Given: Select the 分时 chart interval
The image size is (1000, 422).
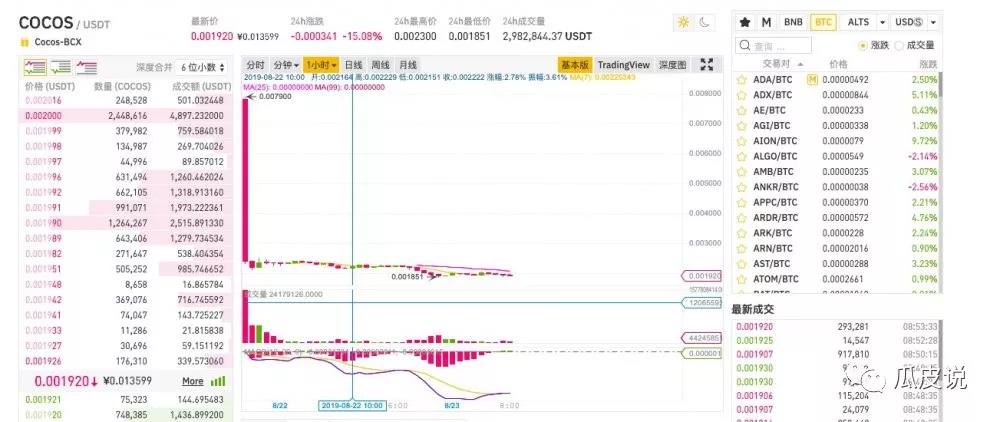Looking at the screenshot, I should [x=255, y=65].
